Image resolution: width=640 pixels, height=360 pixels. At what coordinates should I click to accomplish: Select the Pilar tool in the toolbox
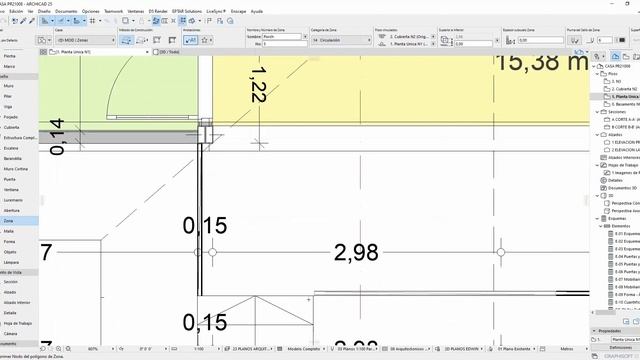[x=8, y=96]
